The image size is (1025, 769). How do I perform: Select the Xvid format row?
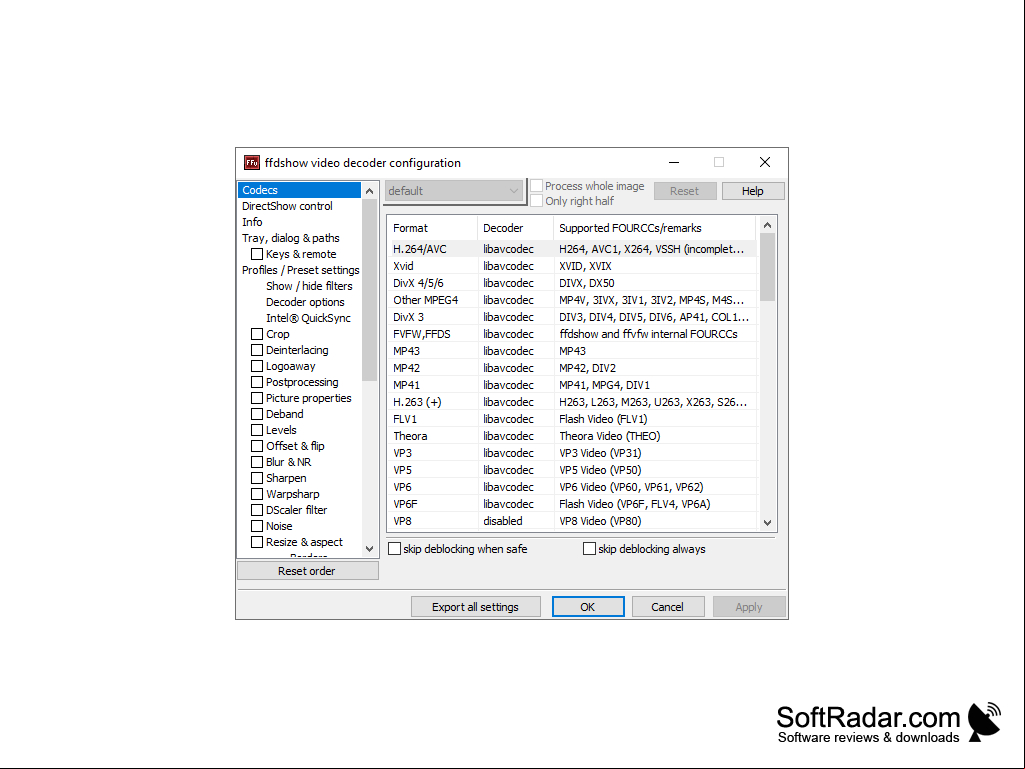[x=572, y=266]
